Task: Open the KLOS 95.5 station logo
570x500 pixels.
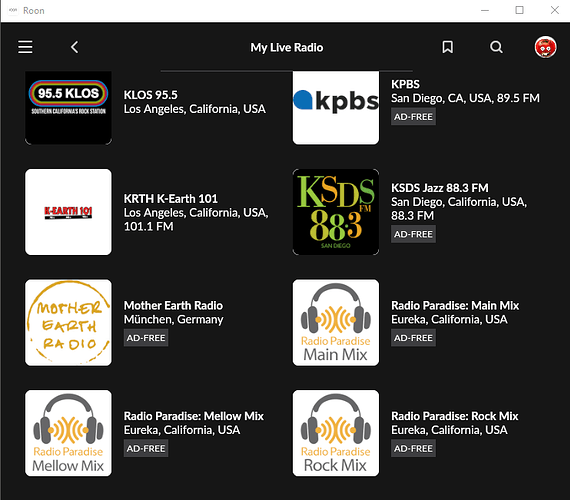Action: point(68,108)
